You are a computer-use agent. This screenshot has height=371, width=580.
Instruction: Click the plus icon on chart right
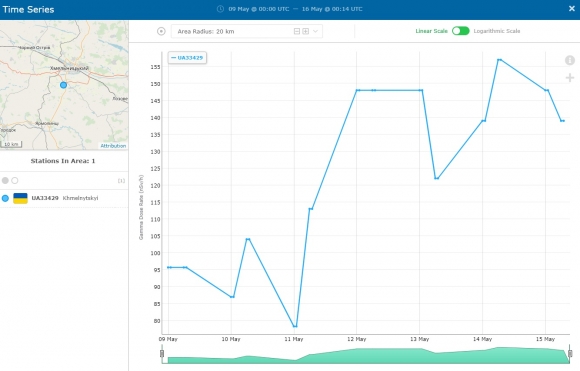(x=570, y=78)
